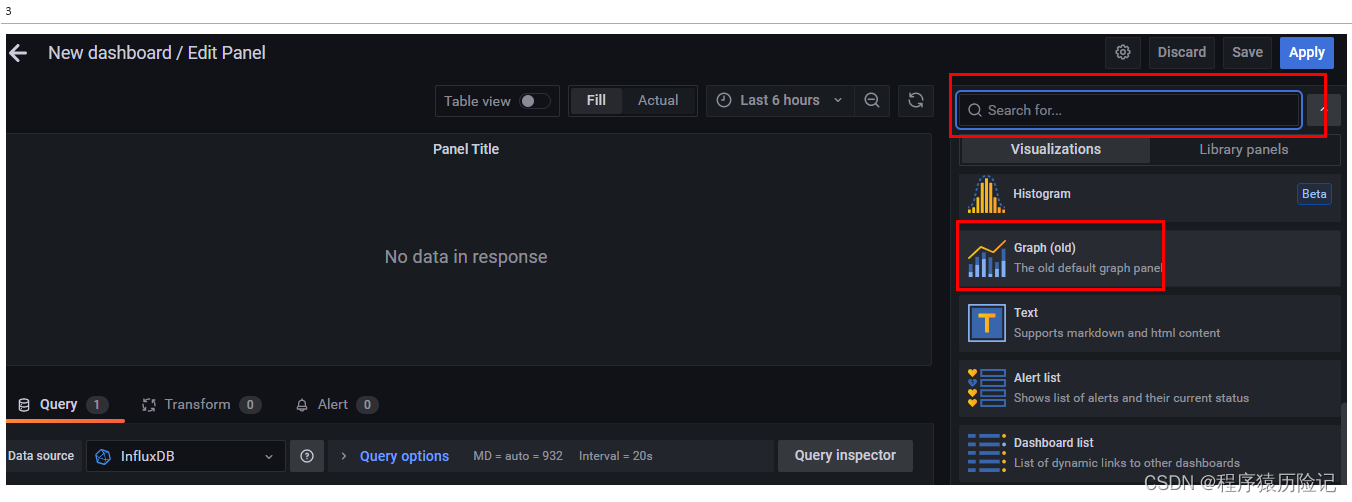1352x502 pixels.
Task: Click the Panel Title header
Action: pos(466,149)
